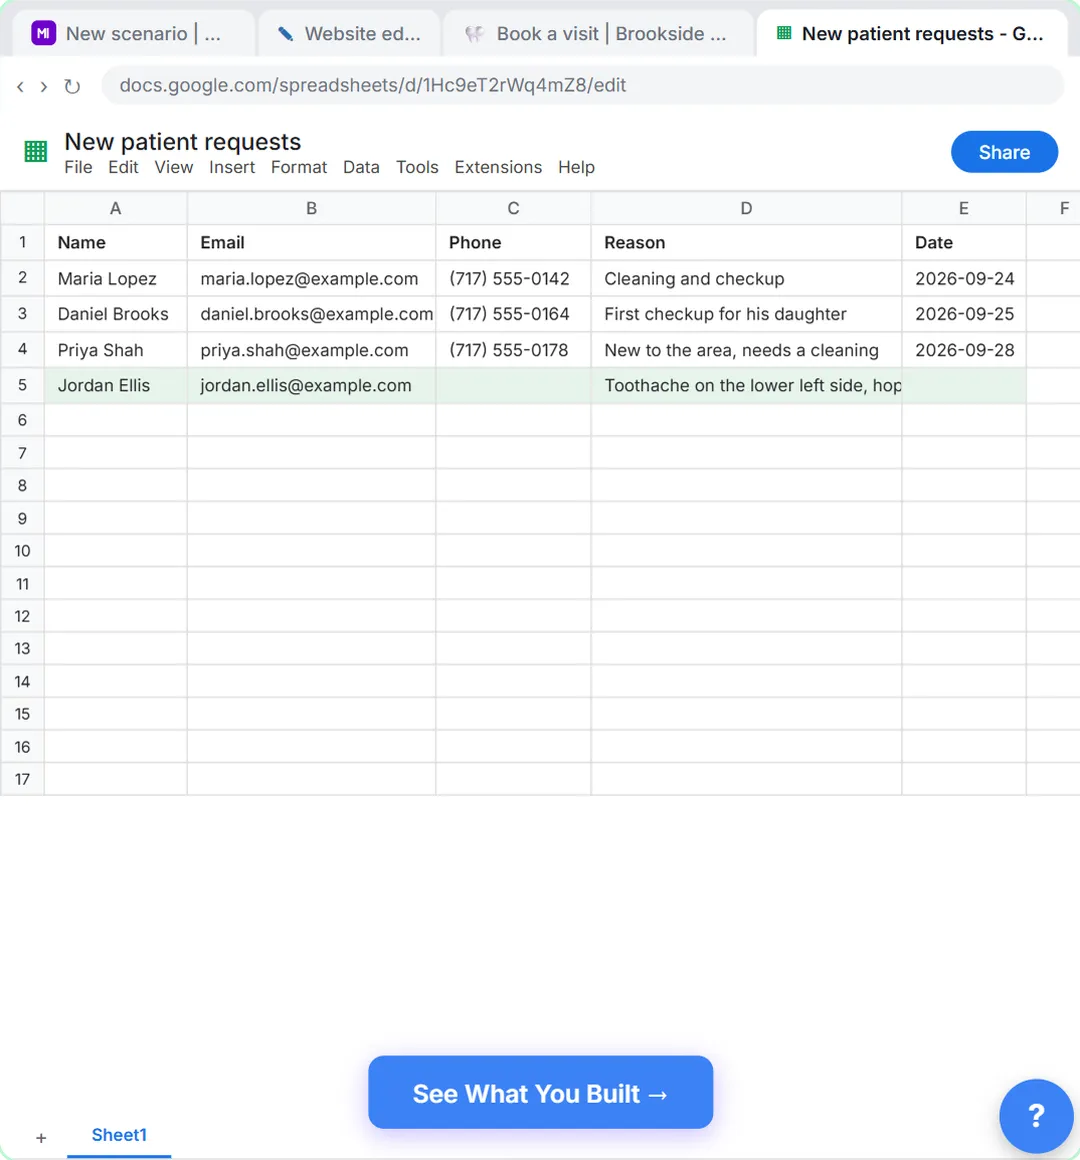The height and width of the screenshot is (1160, 1080).
Task: Click the Share button
Action: click(x=1004, y=152)
